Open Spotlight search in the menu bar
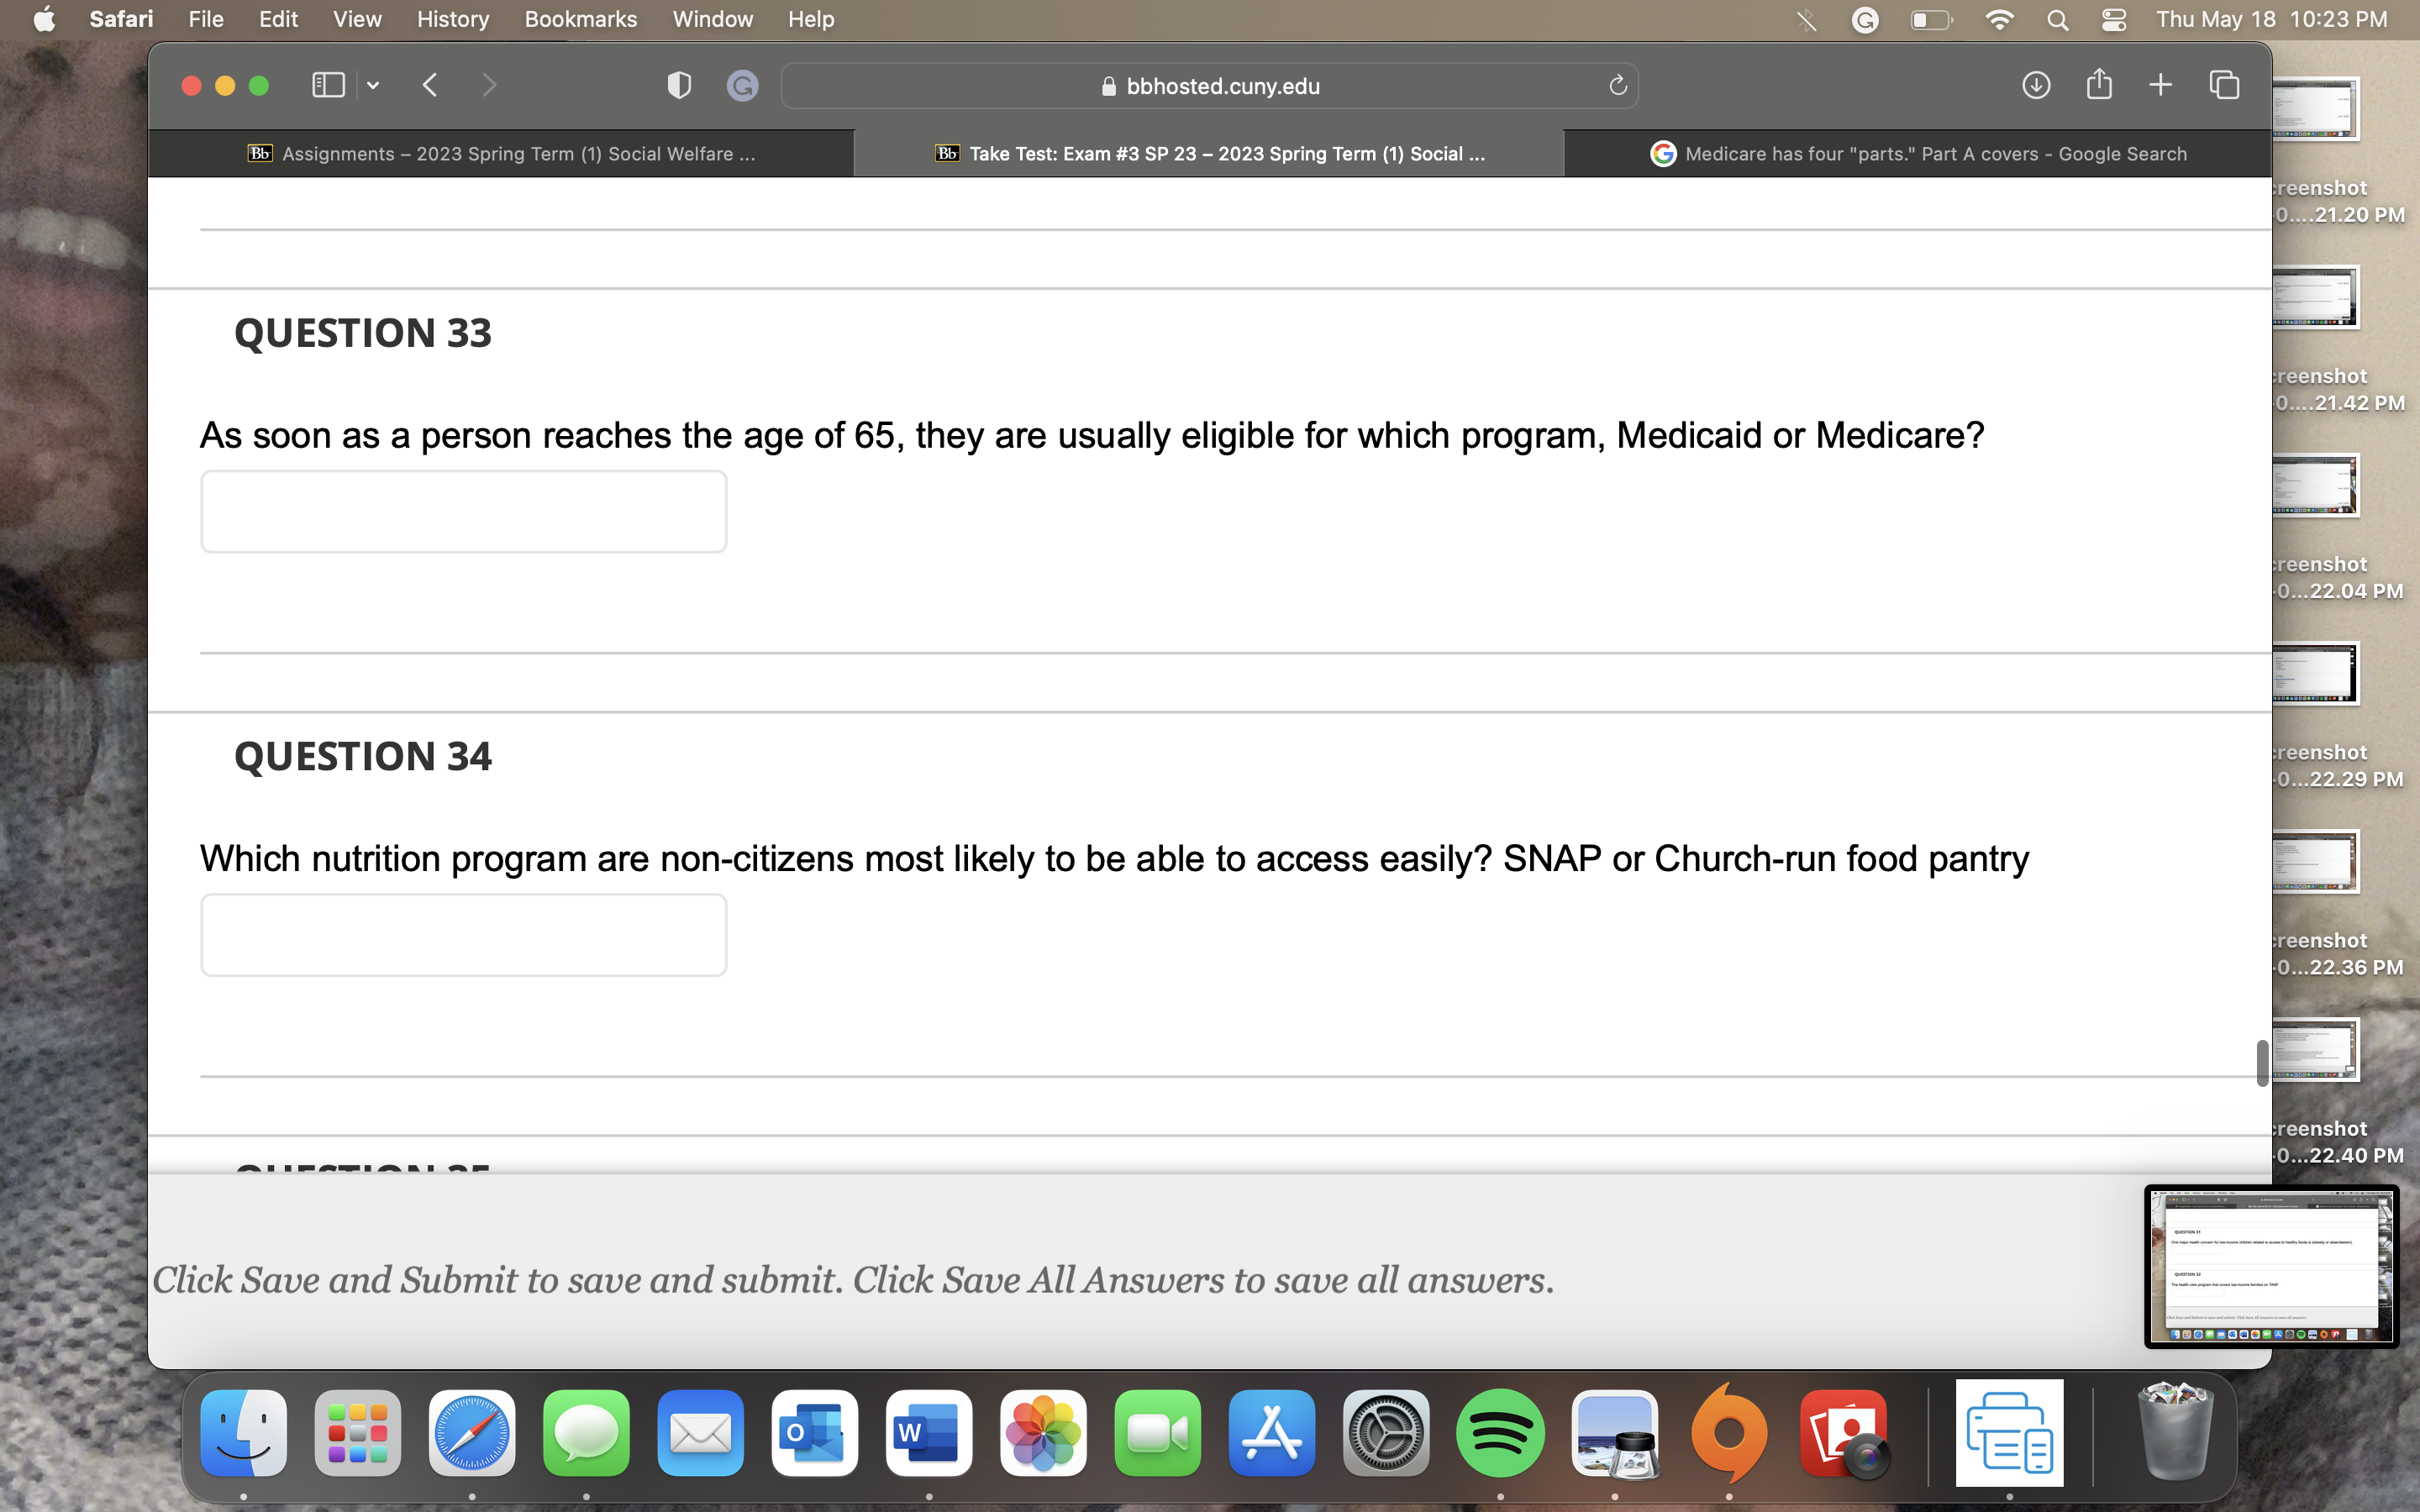The height and width of the screenshot is (1512, 2420). tap(2057, 19)
